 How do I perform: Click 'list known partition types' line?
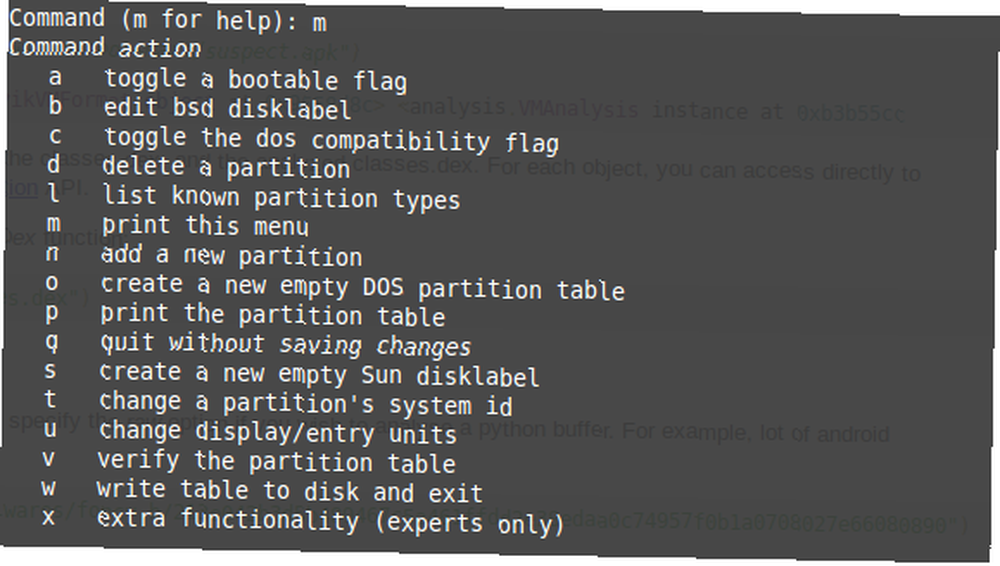281,197
